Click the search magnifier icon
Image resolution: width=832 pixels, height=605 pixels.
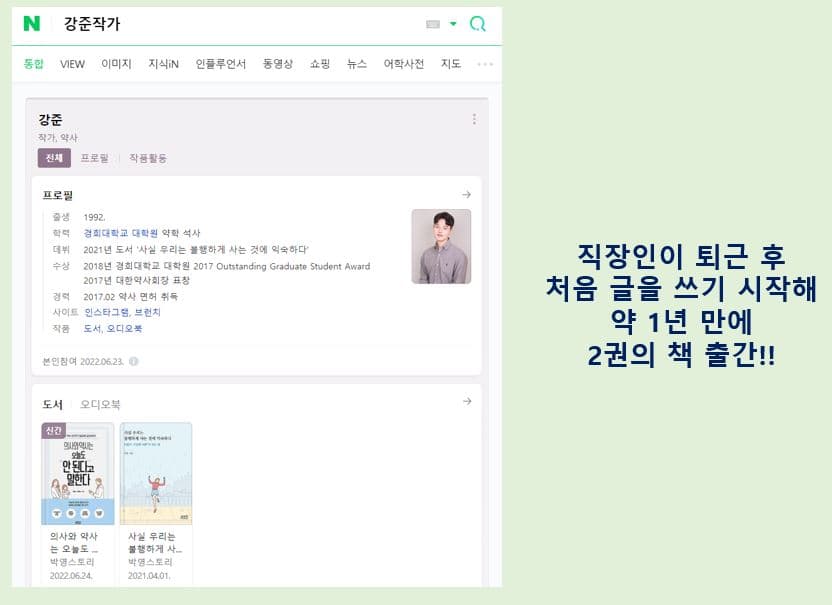478,24
